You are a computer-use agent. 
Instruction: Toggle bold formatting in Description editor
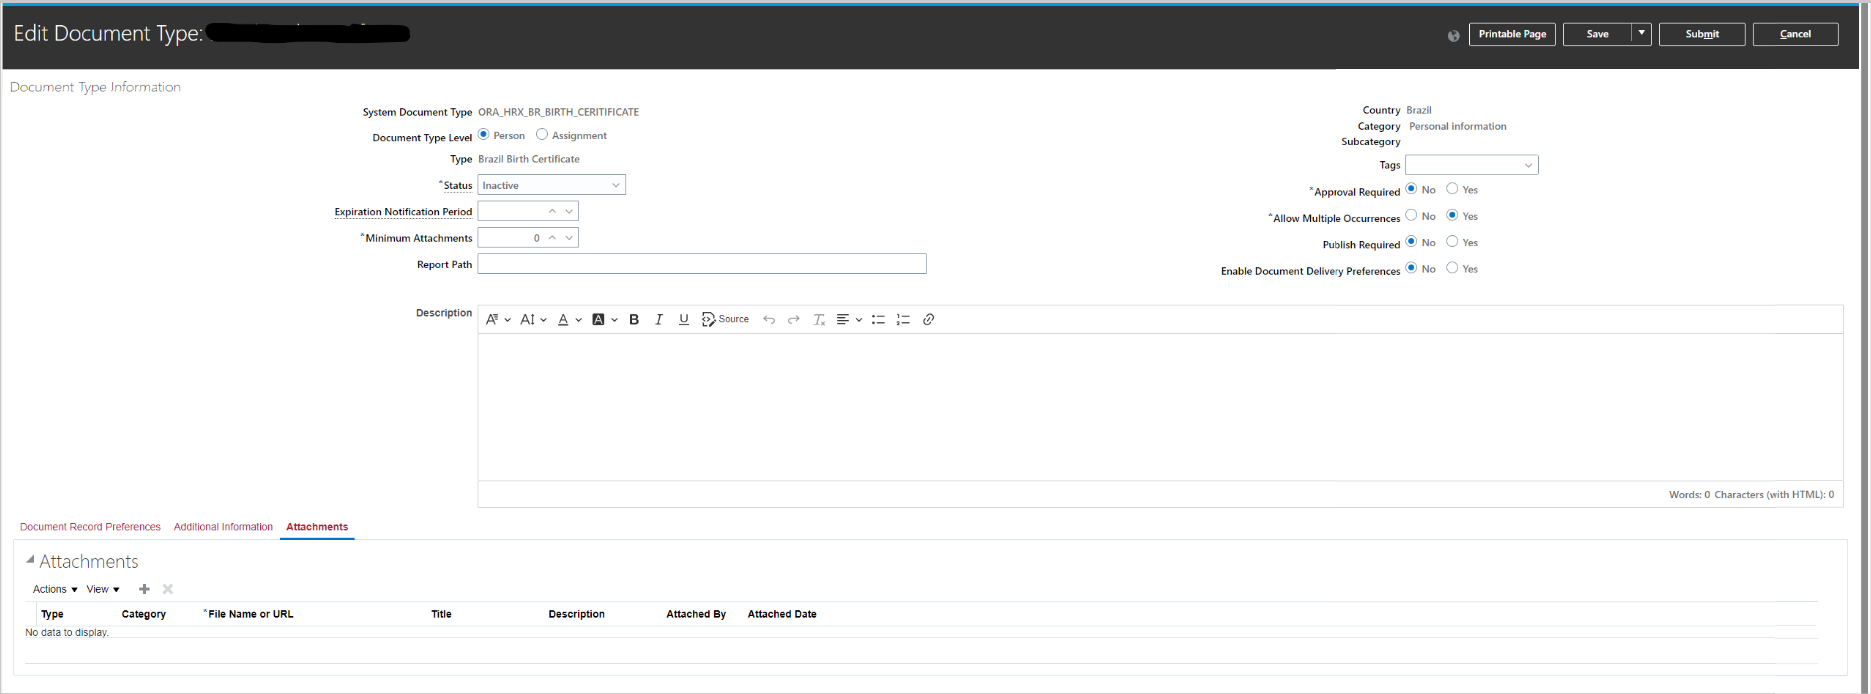pos(634,319)
